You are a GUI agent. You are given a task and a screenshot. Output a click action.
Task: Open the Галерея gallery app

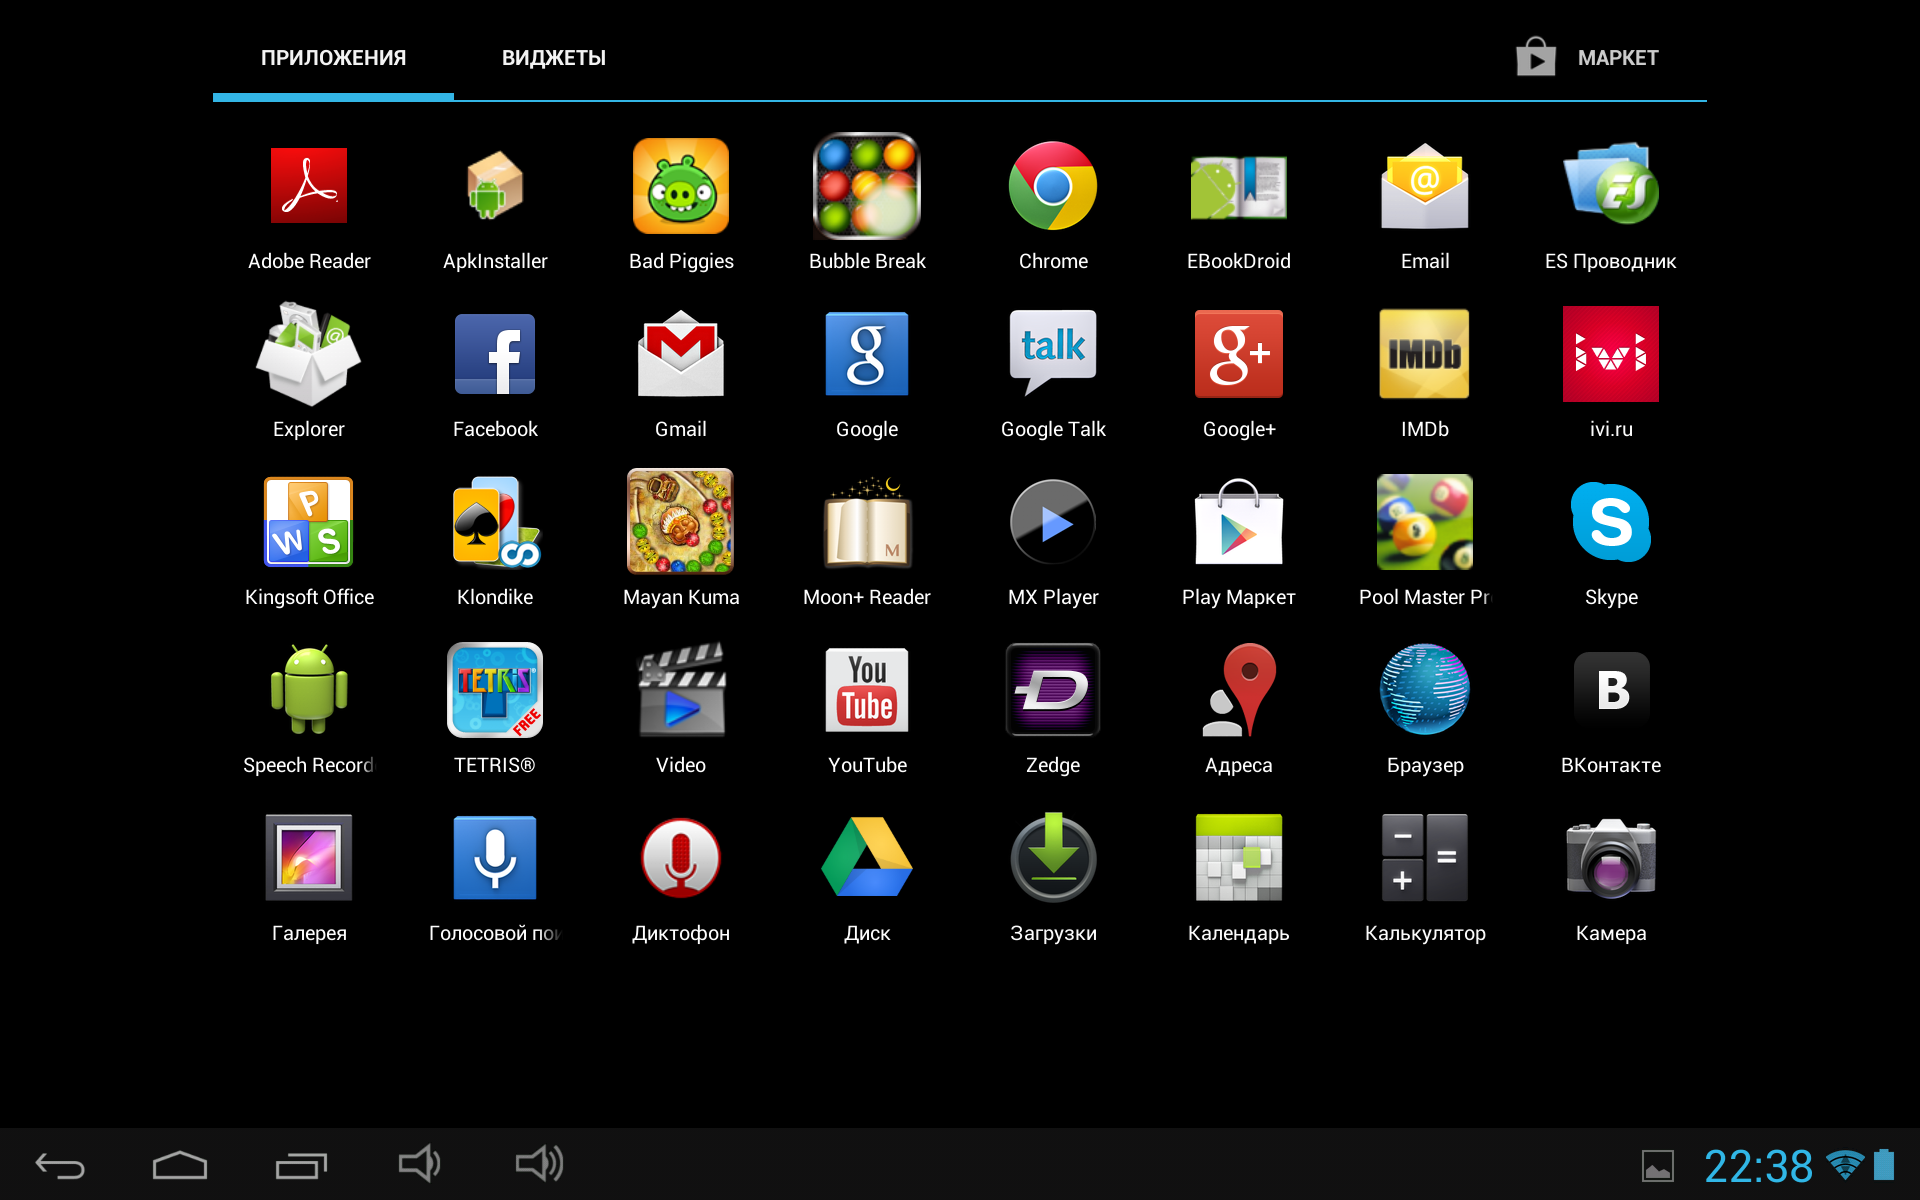[309, 858]
